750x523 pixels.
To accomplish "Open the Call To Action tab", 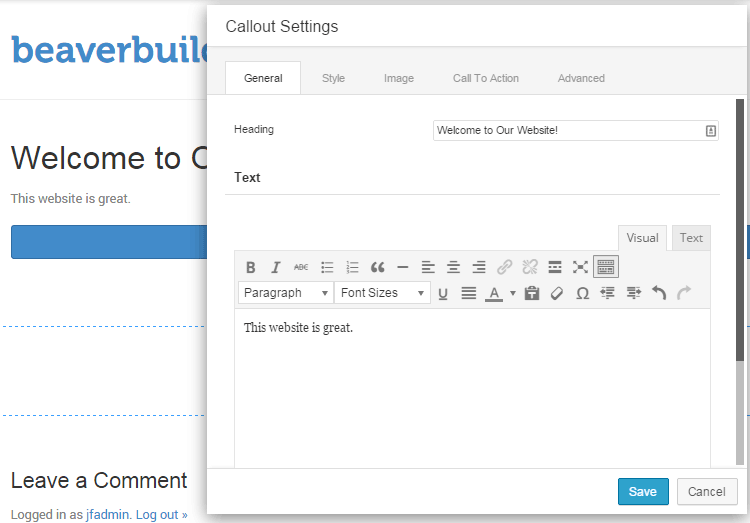I will pyautogui.click(x=485, y=78).
